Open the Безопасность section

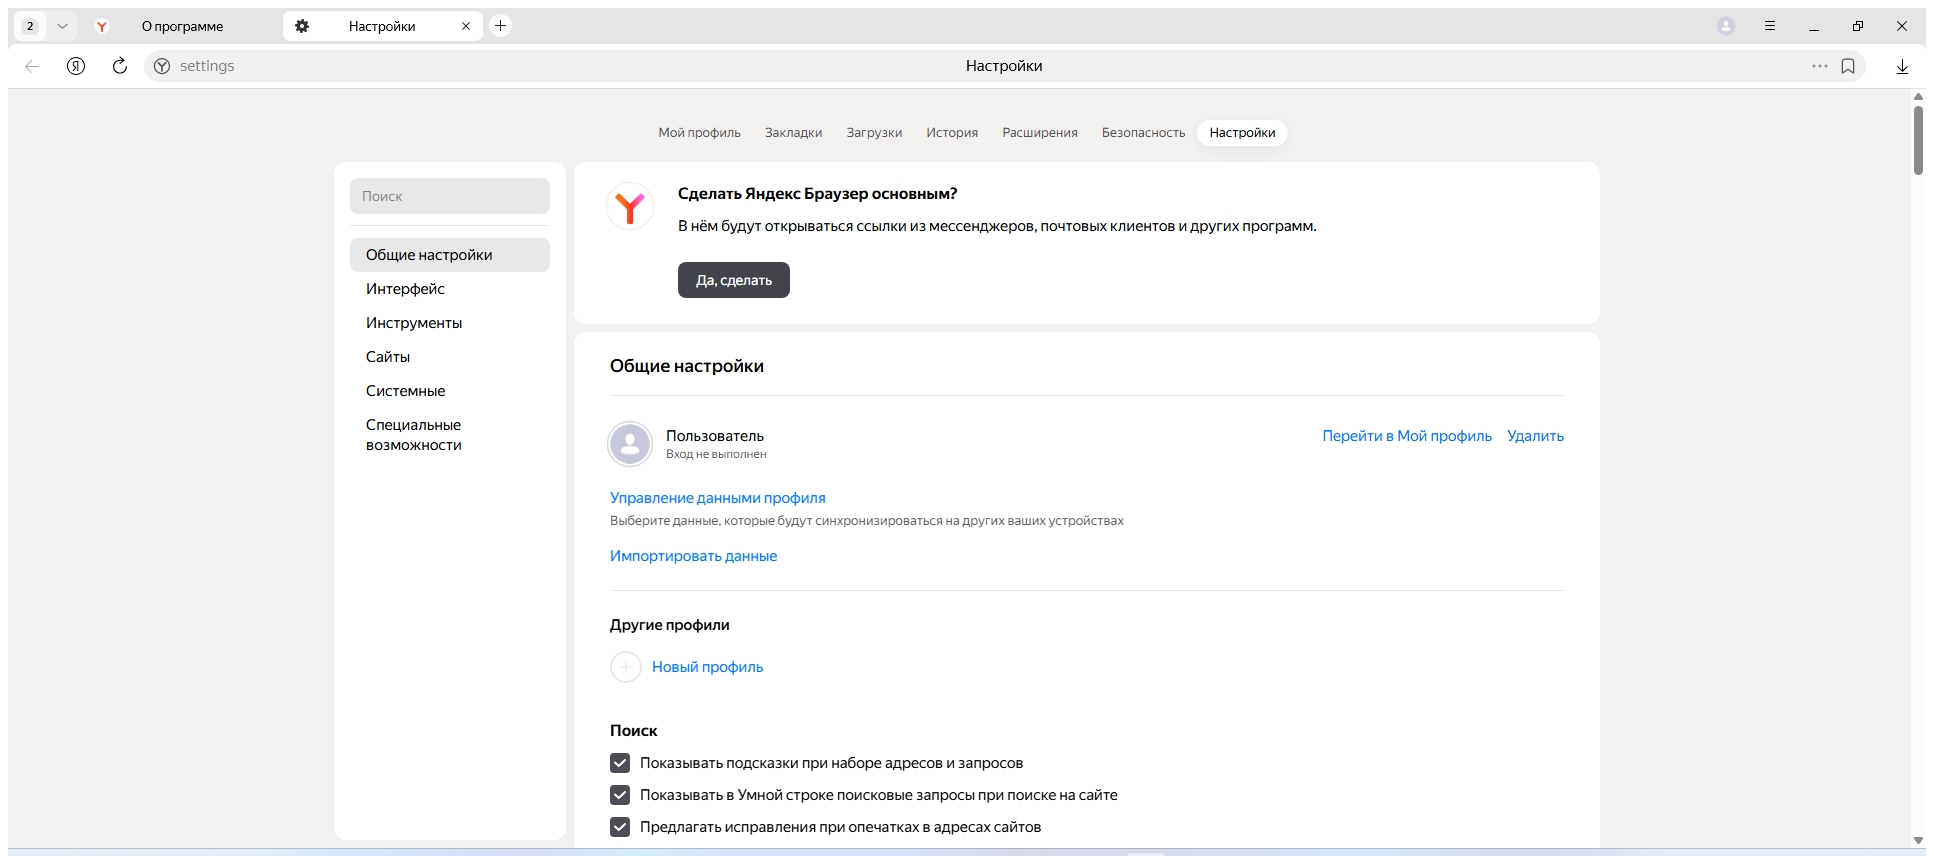[1143, 133]
